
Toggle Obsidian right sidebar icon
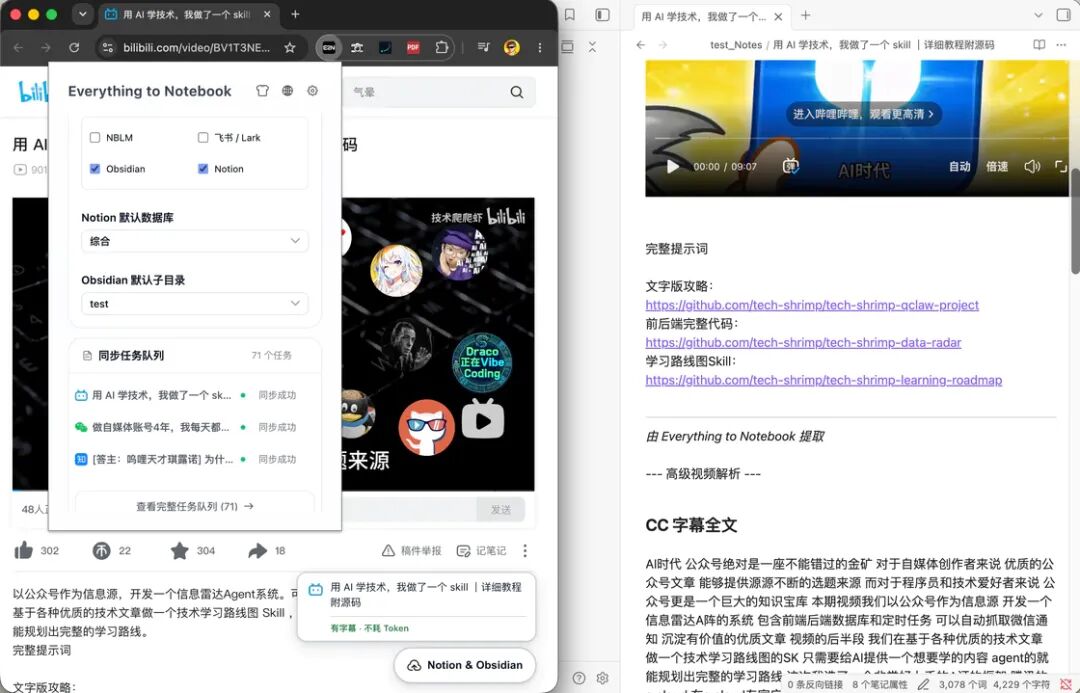pyautogui.click(x=1063, y=15)
